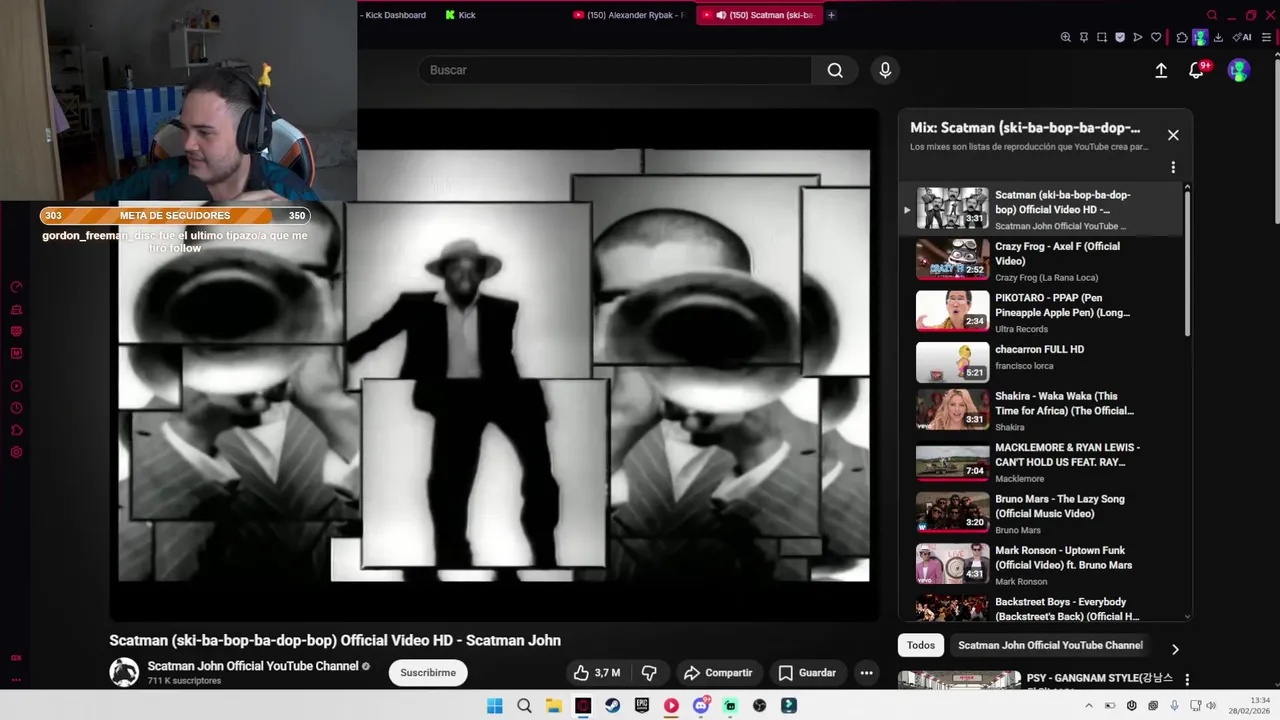Start voice search with the microphone icon
The height and width of the screenshot is (720, 1280).
884,70
